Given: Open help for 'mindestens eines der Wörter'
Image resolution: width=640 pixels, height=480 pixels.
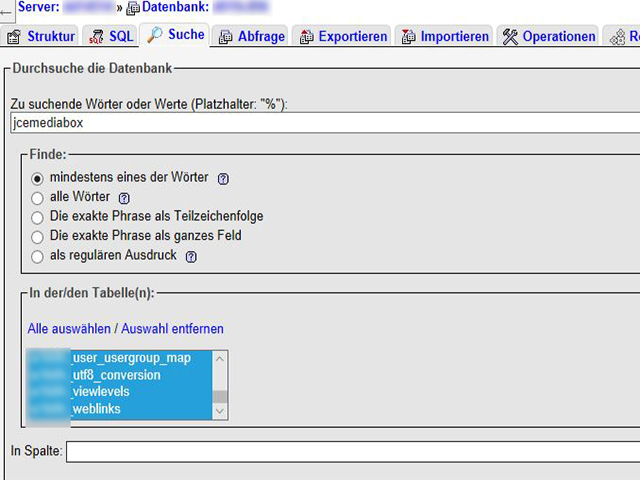Looking at the screenshot, I should [x=223, y=179].
